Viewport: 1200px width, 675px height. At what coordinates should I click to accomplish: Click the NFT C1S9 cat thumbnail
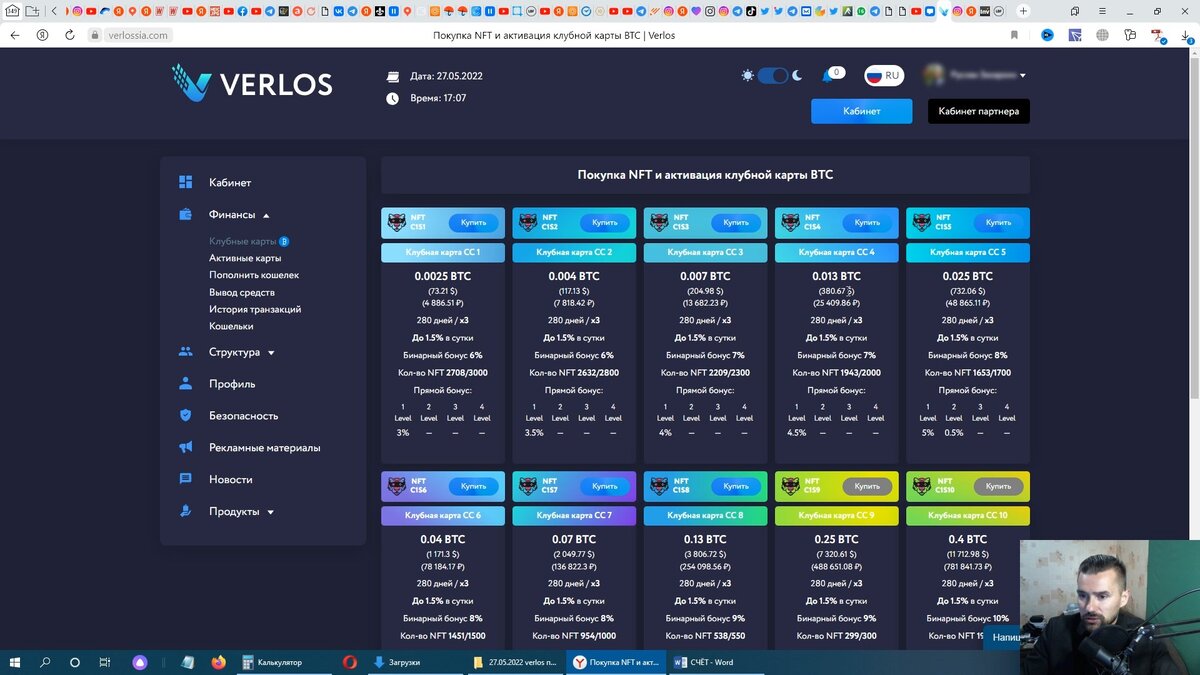click(x=790, y=487)
